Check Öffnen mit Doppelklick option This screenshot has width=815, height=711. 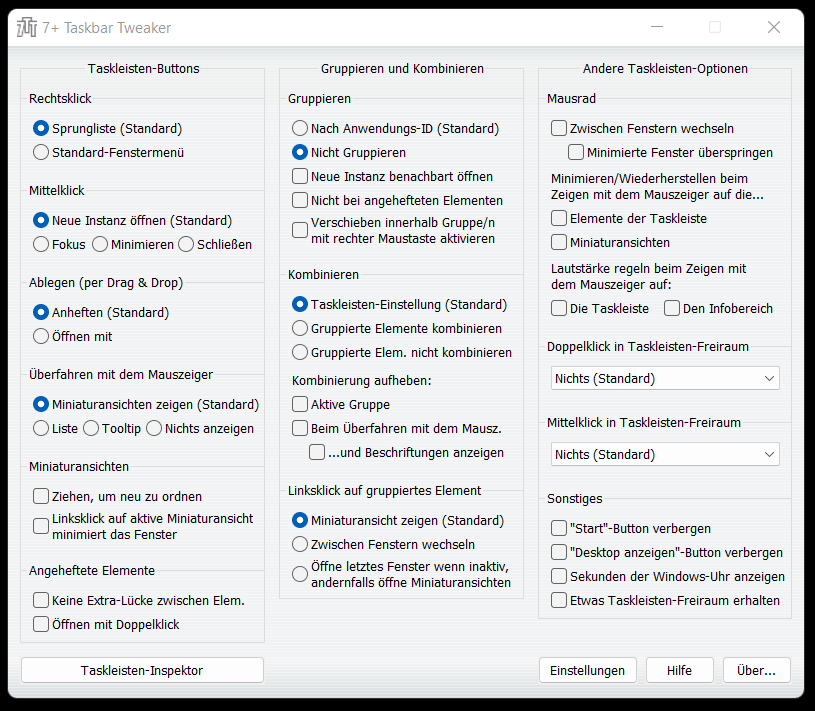click(41, 624)
